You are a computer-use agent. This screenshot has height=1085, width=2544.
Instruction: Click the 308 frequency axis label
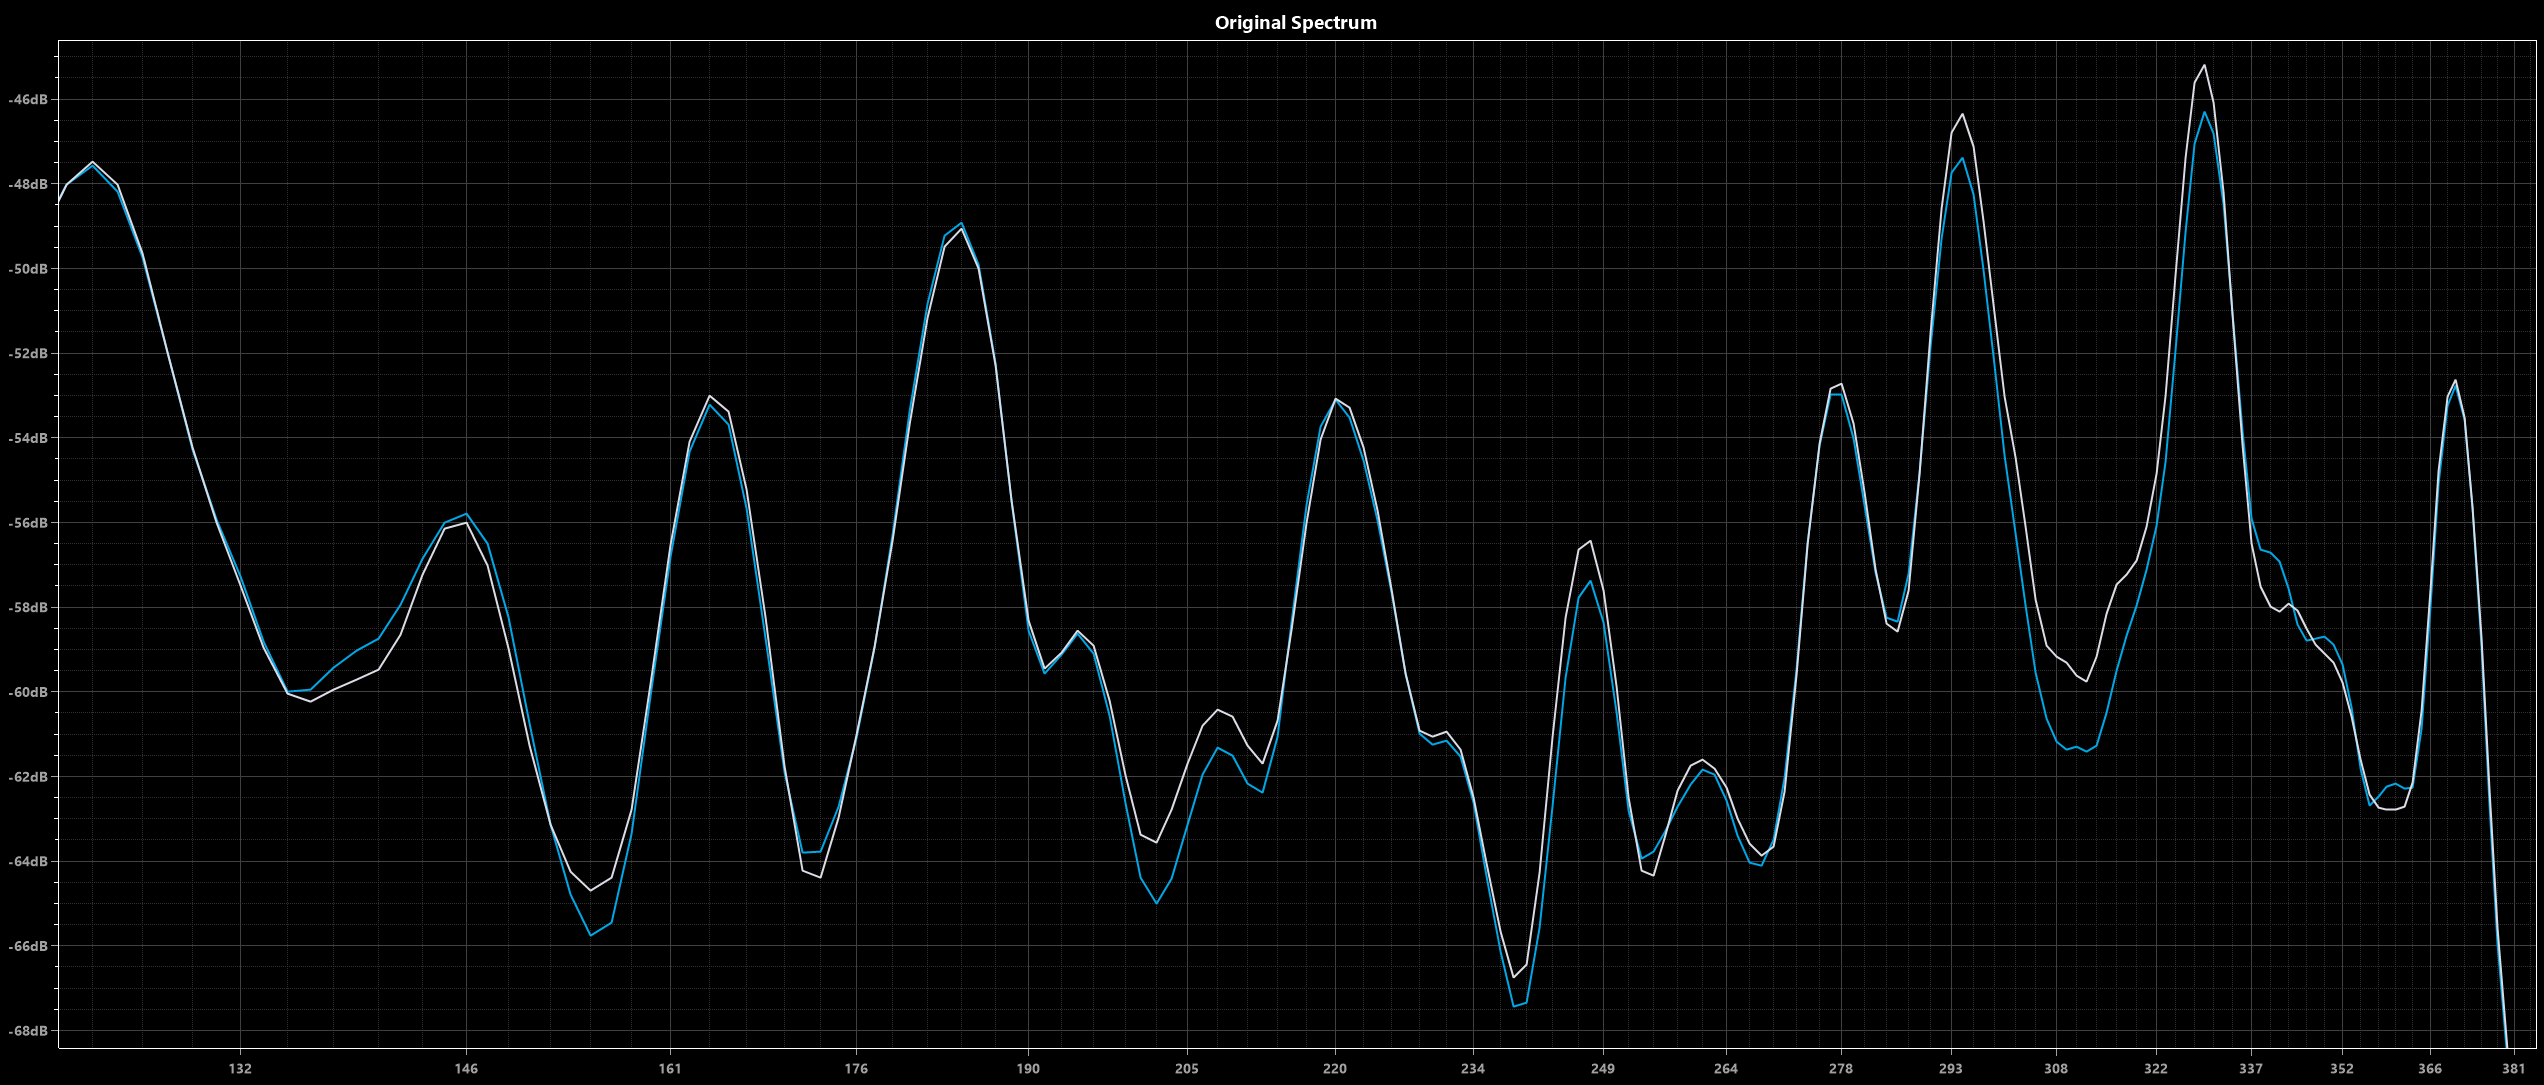(2056, 1068)
